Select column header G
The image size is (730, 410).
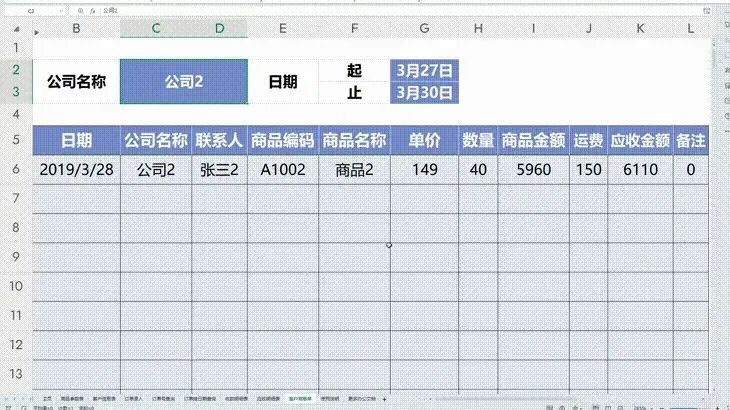coord(425,30)
